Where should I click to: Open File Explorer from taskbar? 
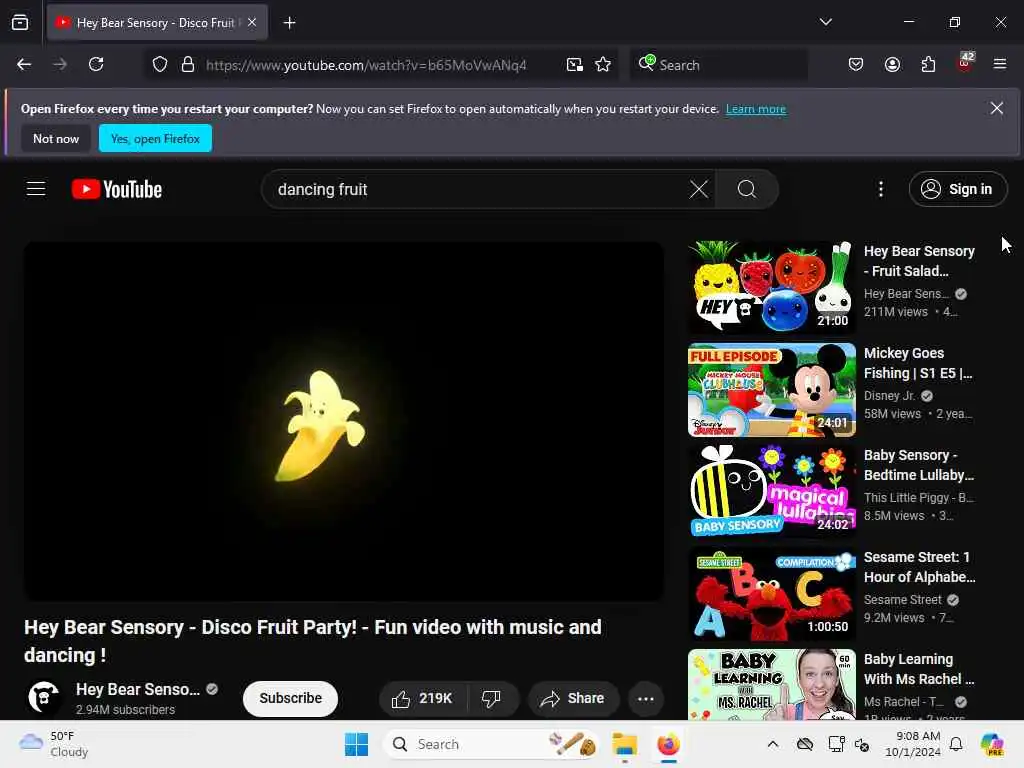[624, 744]
